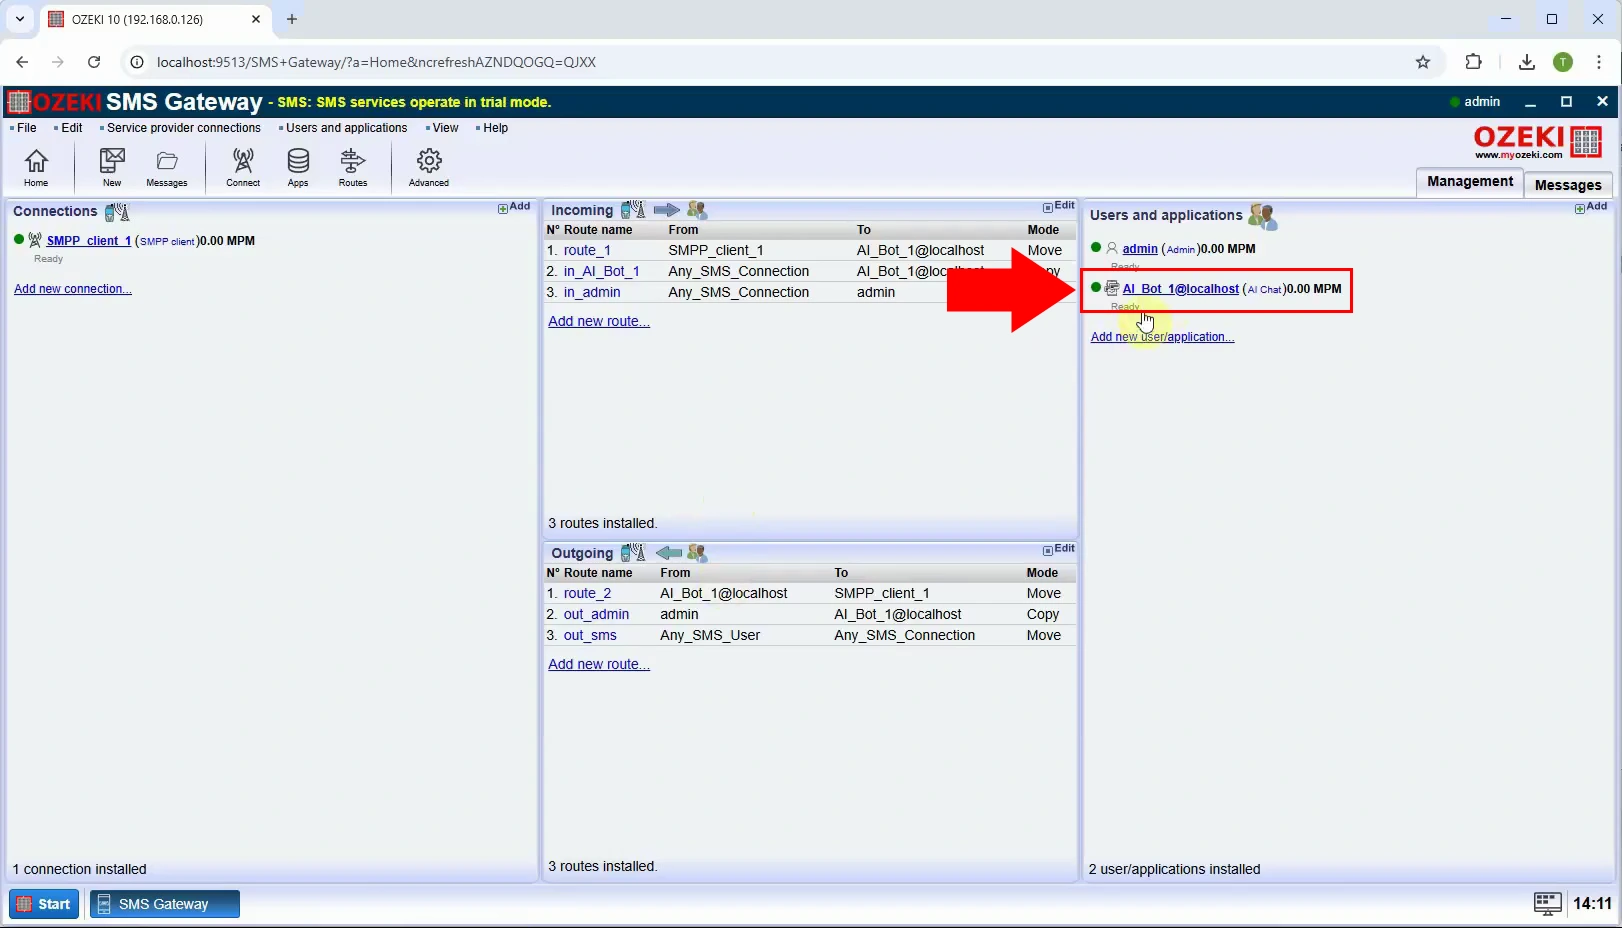
Task: Click Add new user/application link
Action: tap(1162, 337)
